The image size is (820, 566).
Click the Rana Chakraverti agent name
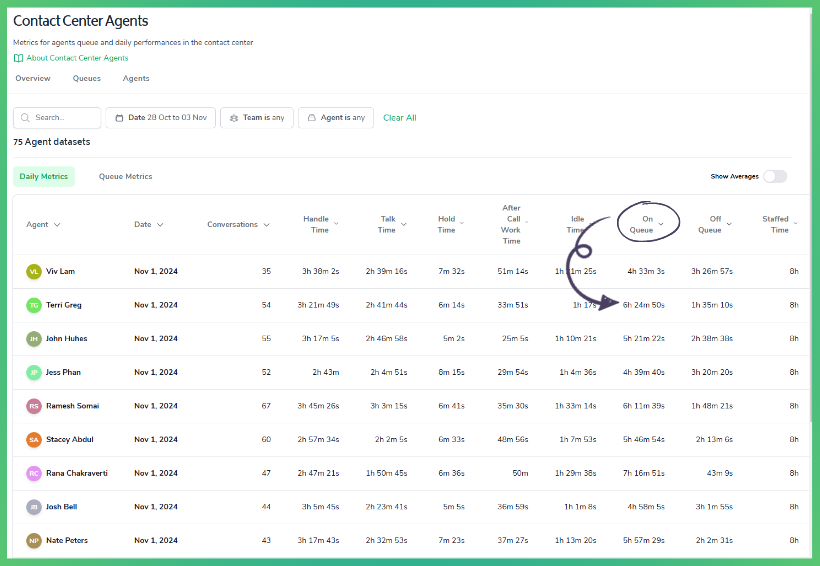coord(77,473)
